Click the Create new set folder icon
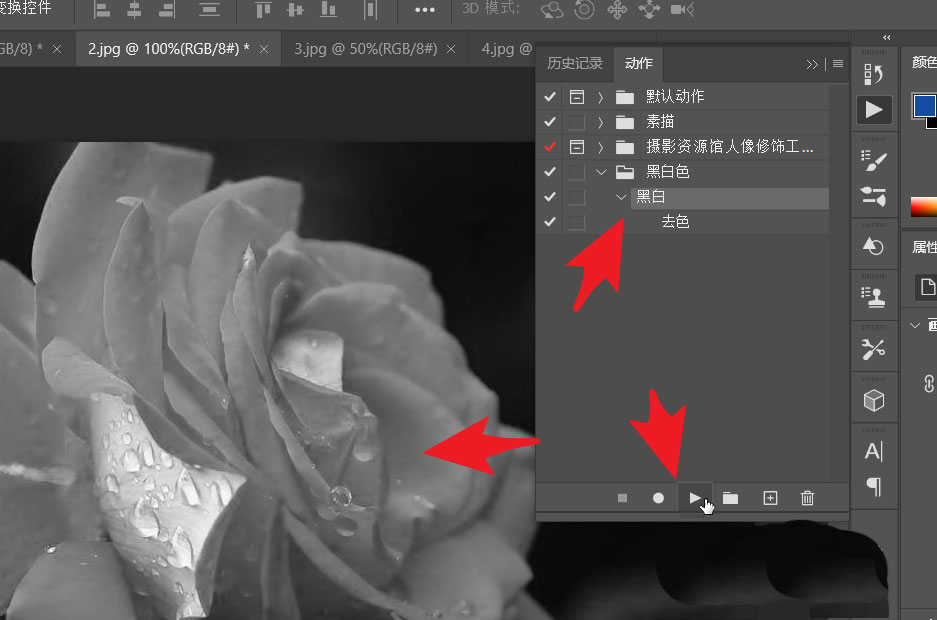The width and height of the screenshot is (937, 620). 731,497
